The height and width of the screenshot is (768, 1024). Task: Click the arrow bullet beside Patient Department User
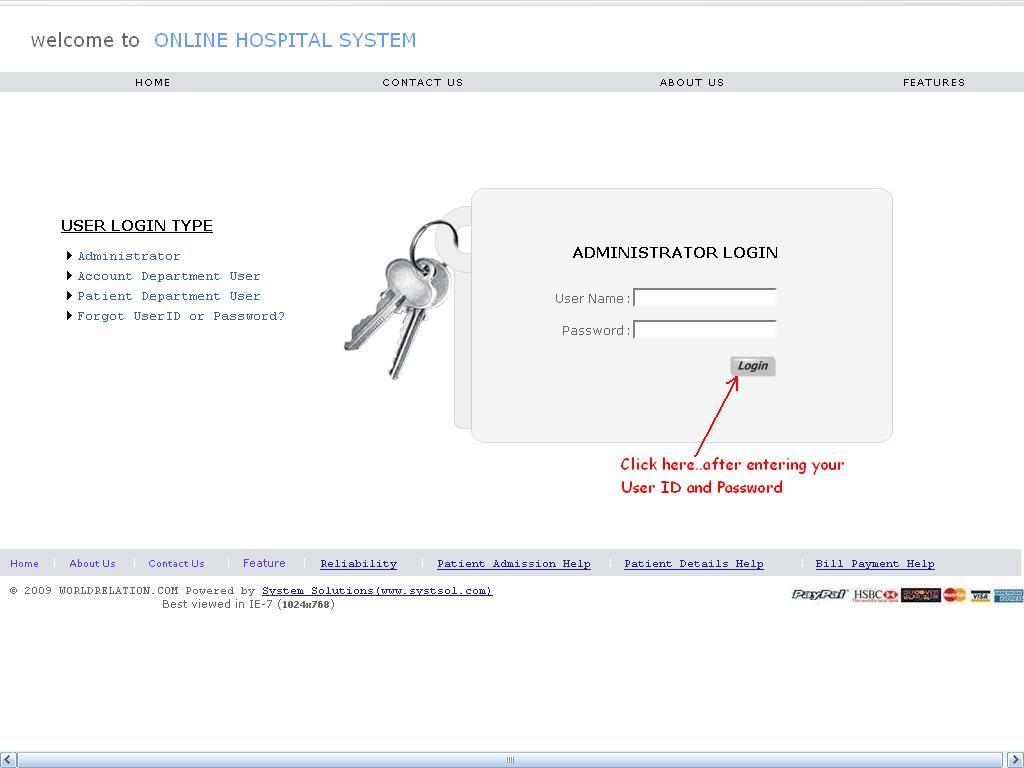coord(69,296)
